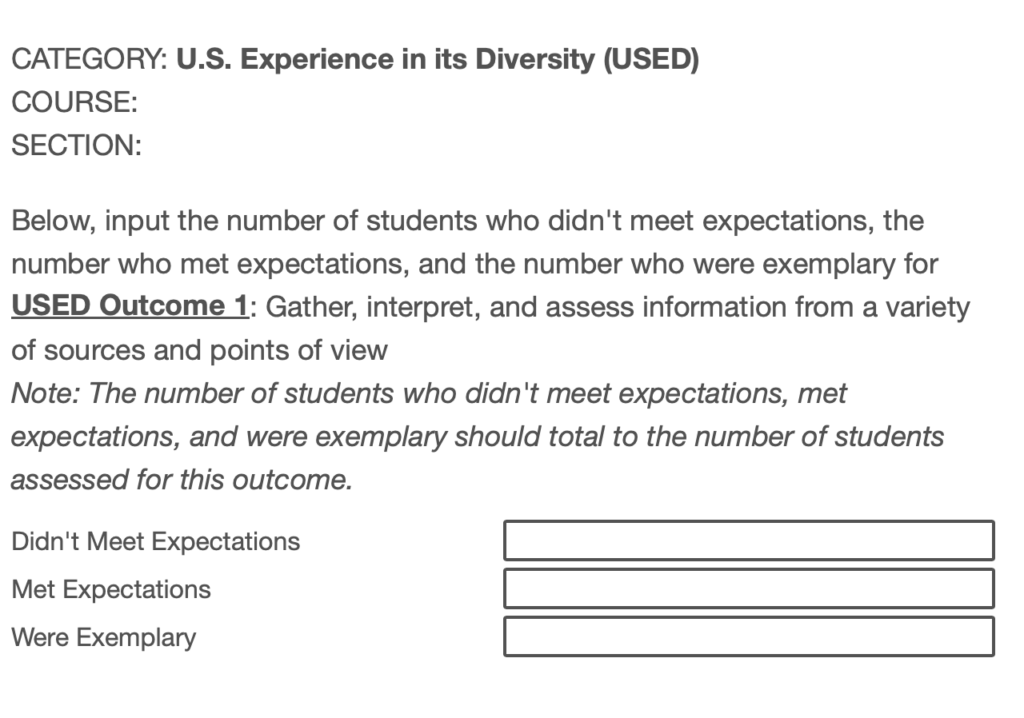Click the CATEGORY heading label
This screenshot has height=718, width=1024.
coord(89,60)
